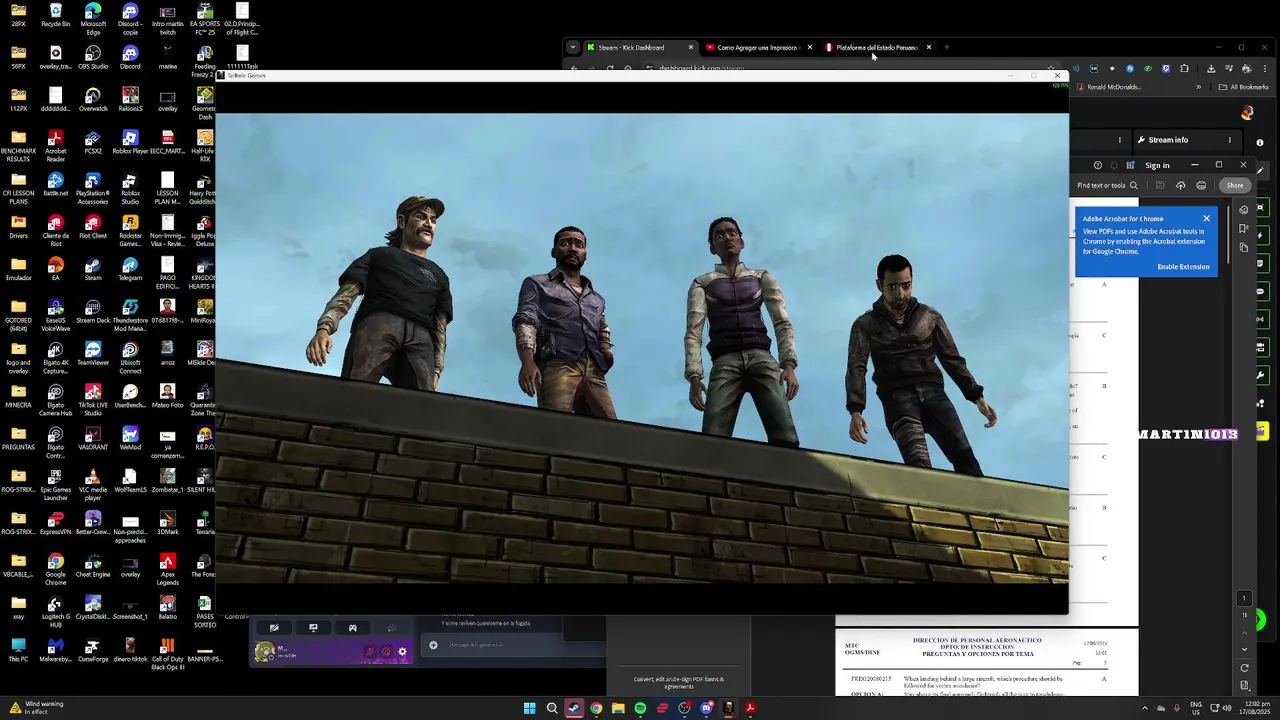Select the Google Chrome desktop icon
The image size is (1280, 720).
click(56, 570)
